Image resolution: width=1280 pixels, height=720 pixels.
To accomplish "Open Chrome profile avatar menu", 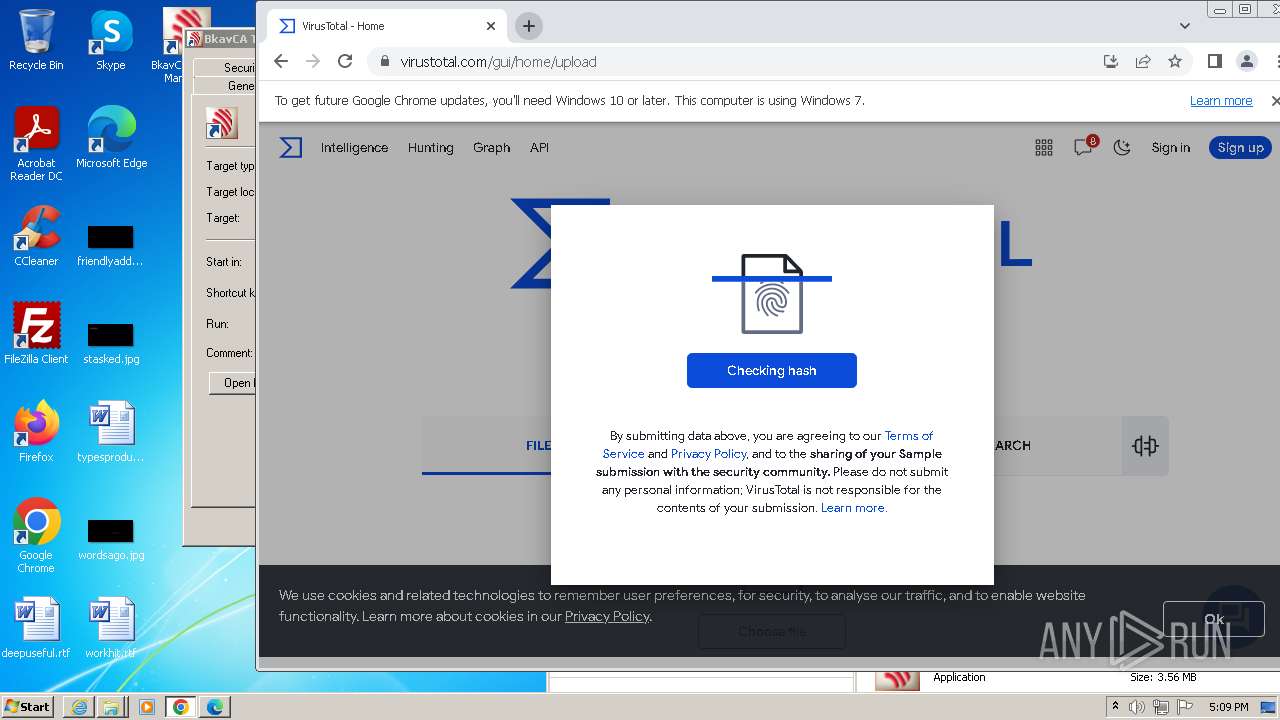I will point(1247,61).
